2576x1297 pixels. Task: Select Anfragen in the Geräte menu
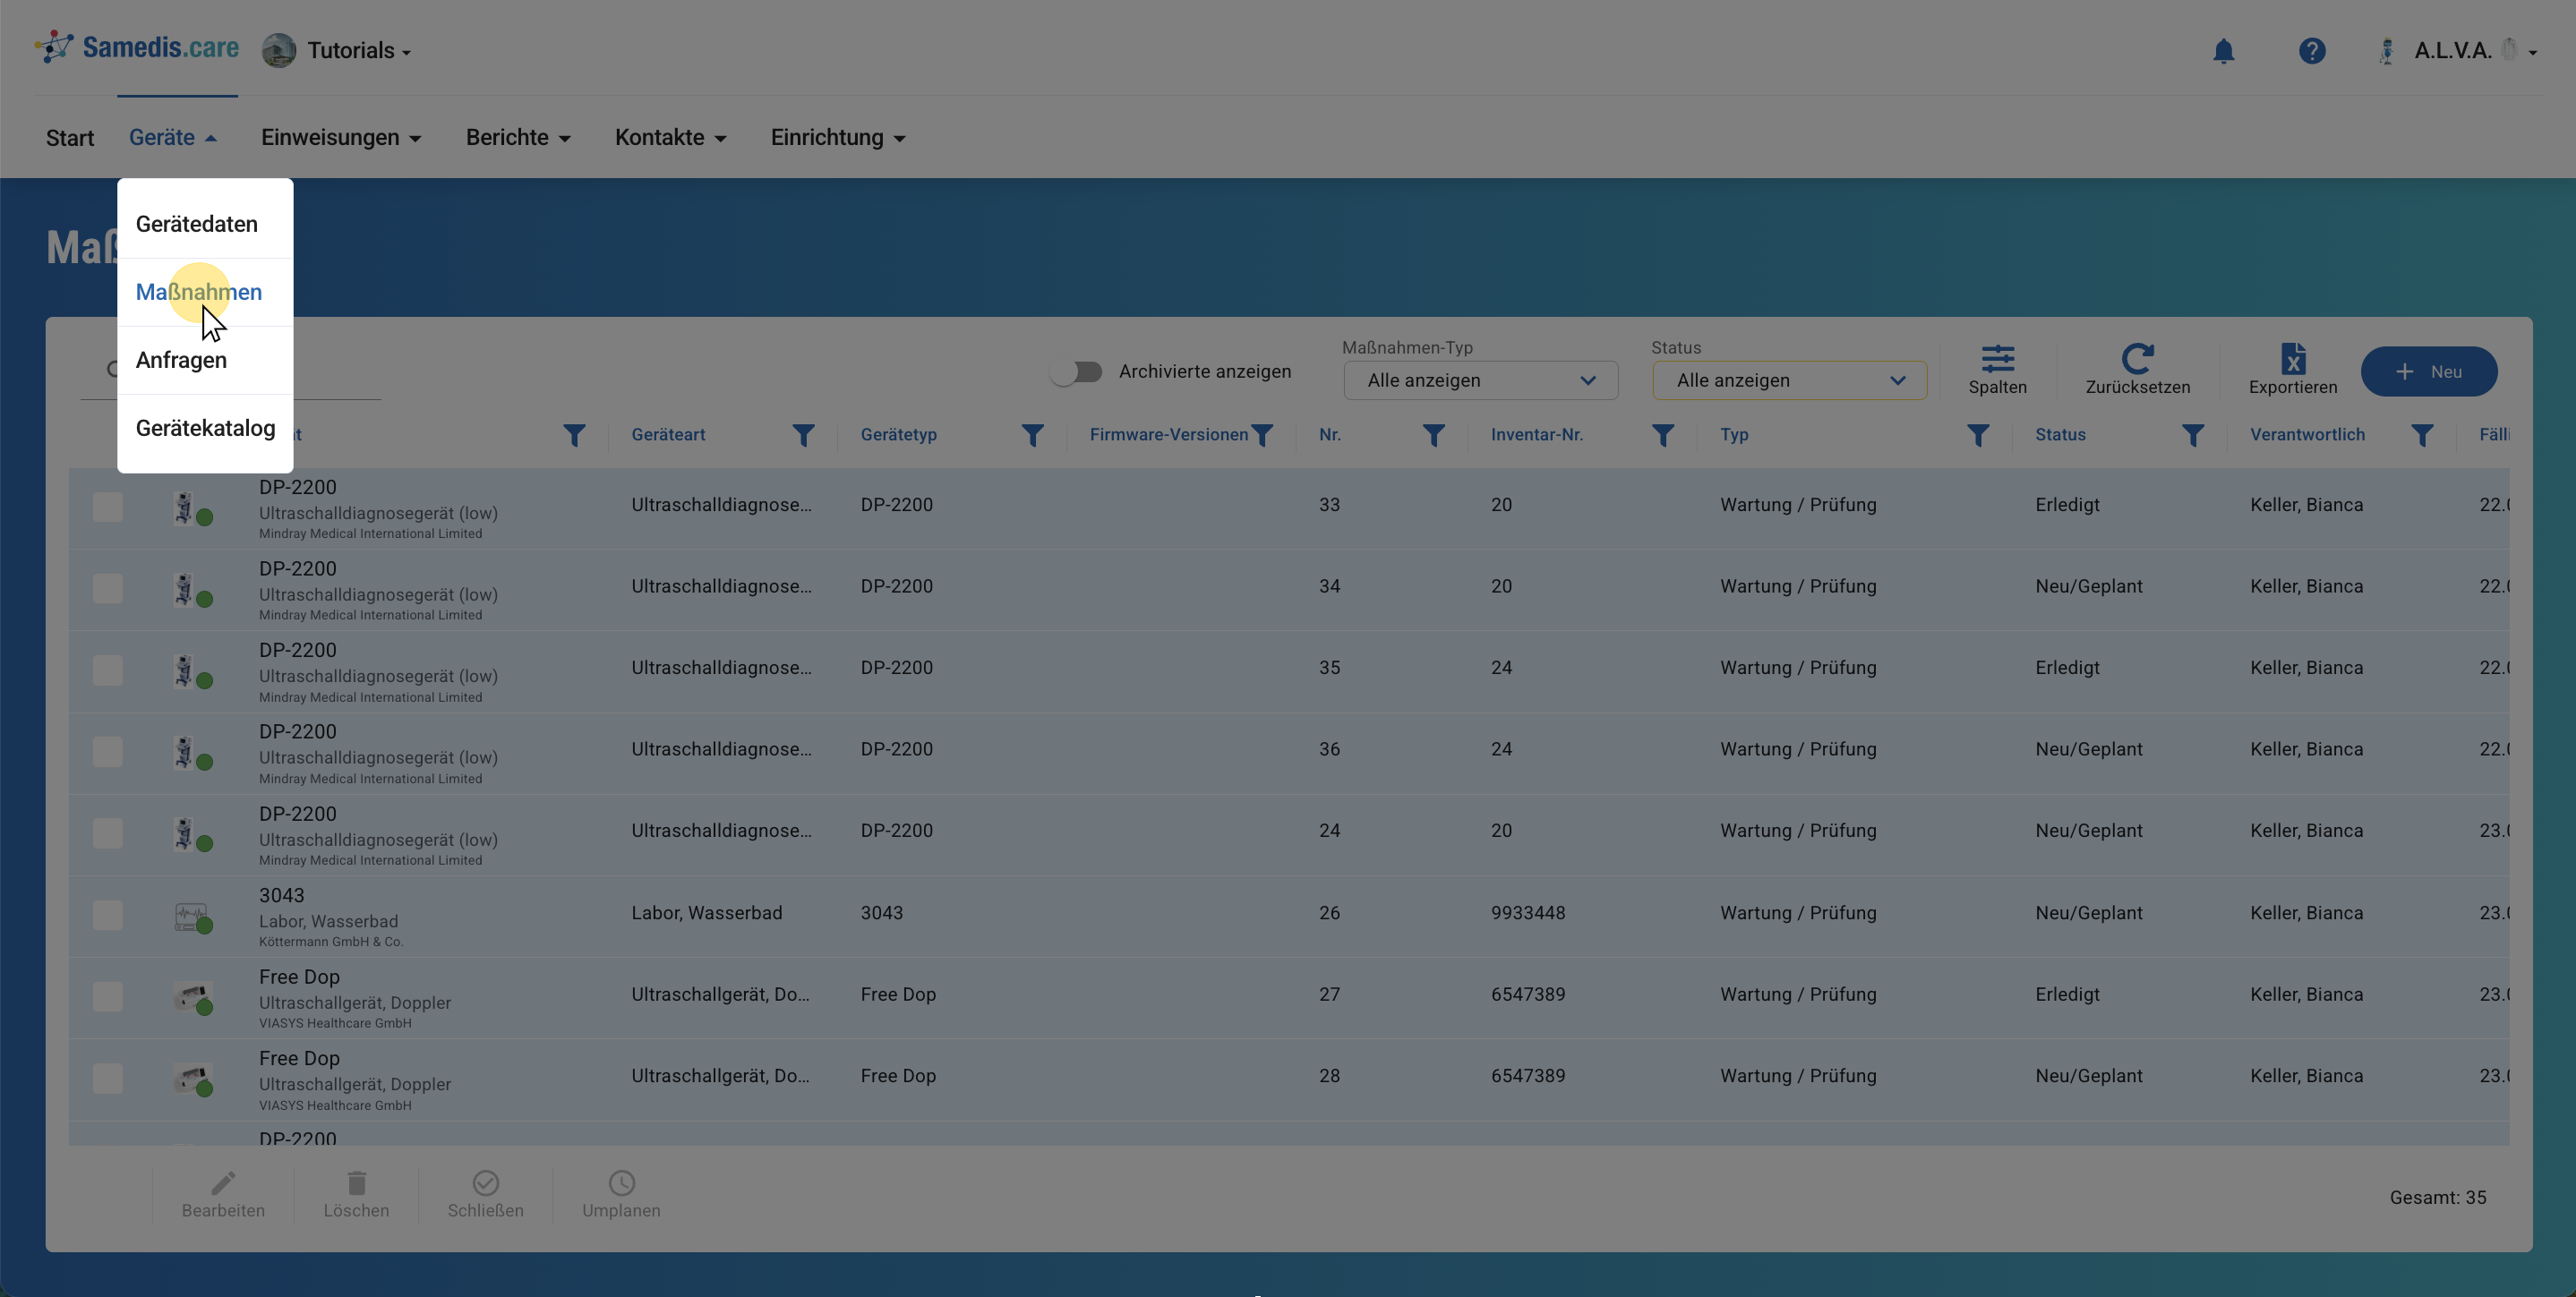[181, 361]
